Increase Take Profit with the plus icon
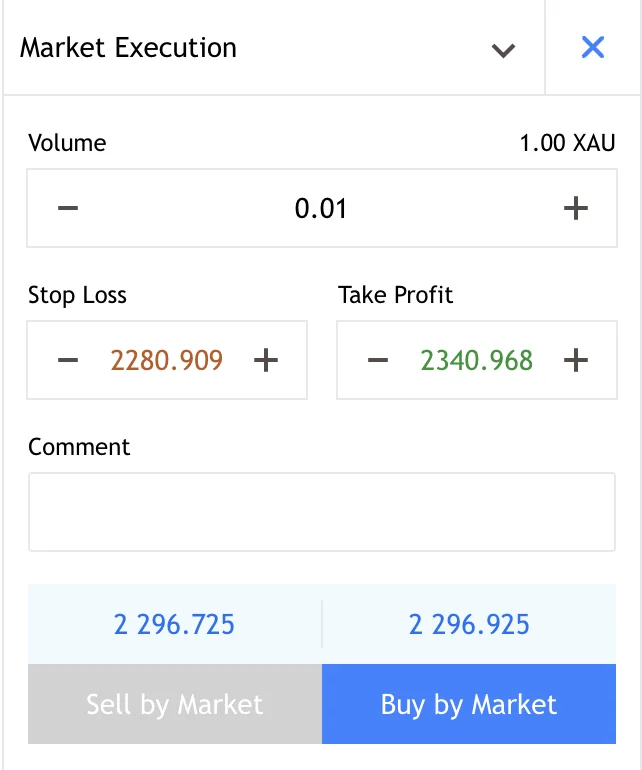The height and width of the screenshot is (770, 642). point(575,360)
